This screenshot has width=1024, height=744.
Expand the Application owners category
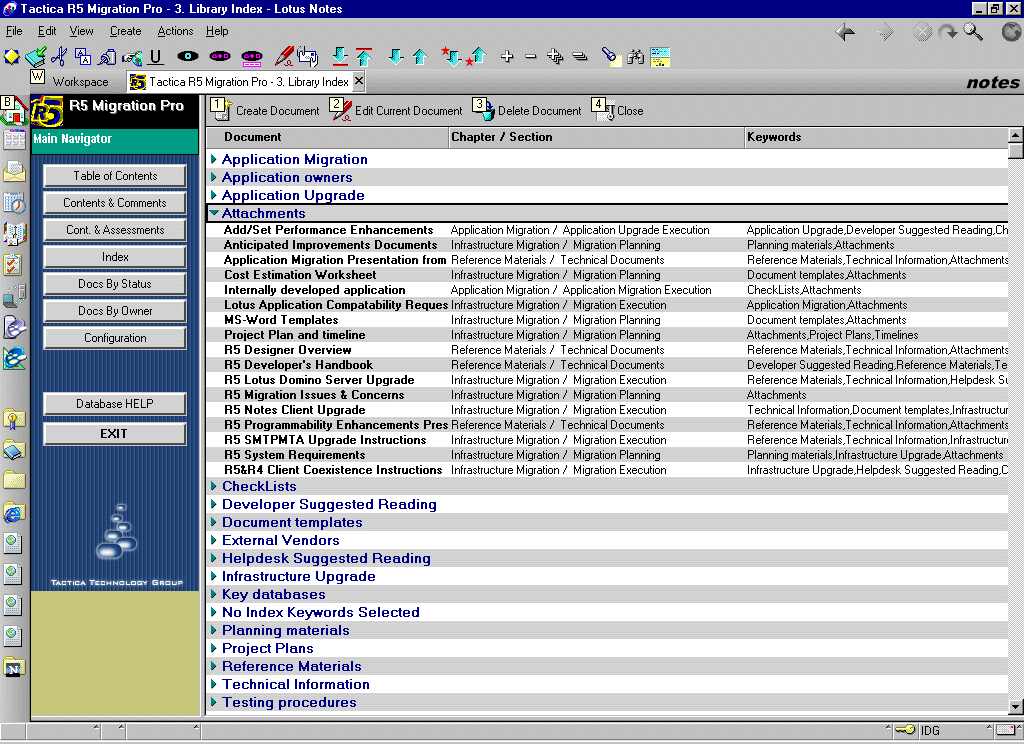pos(214,177)
